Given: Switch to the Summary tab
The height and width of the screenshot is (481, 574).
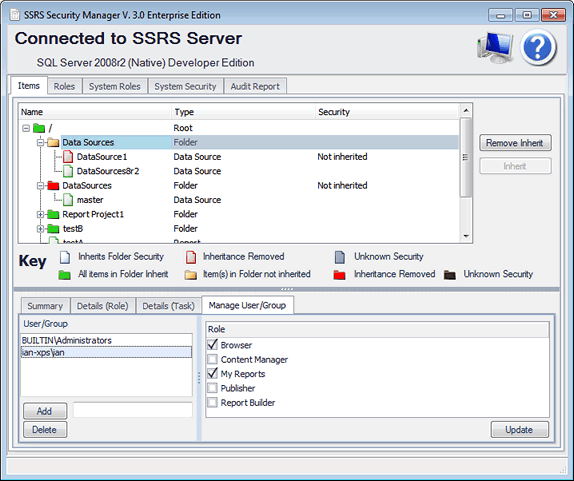Looking at the screenshot, I should [x=45, y=306].
